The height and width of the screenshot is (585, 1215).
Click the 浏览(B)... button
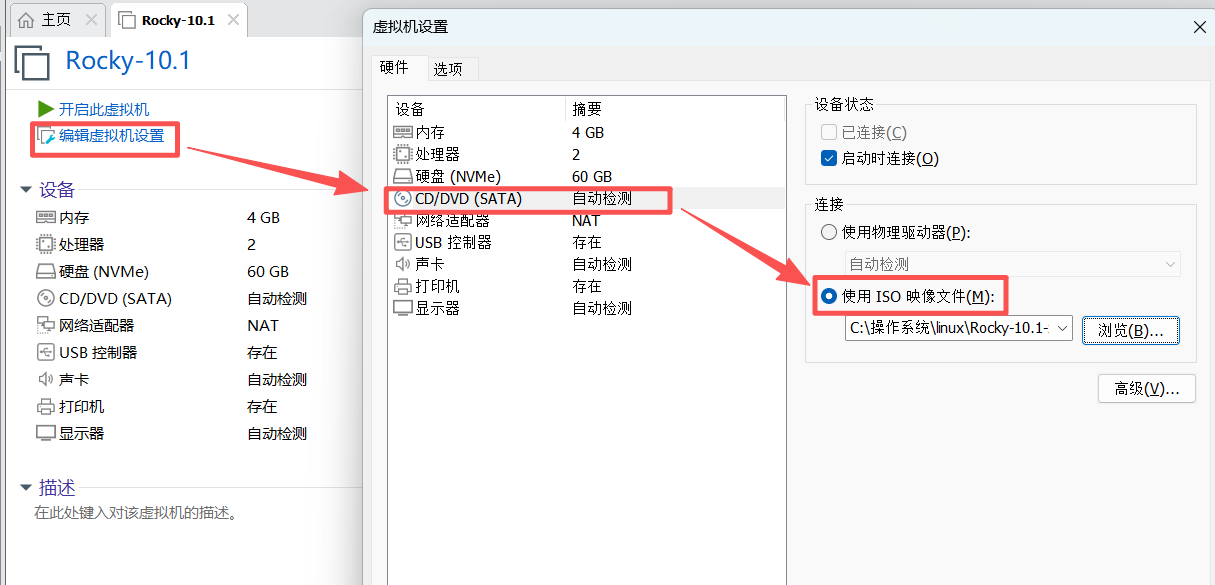[x=1131, y=330]
